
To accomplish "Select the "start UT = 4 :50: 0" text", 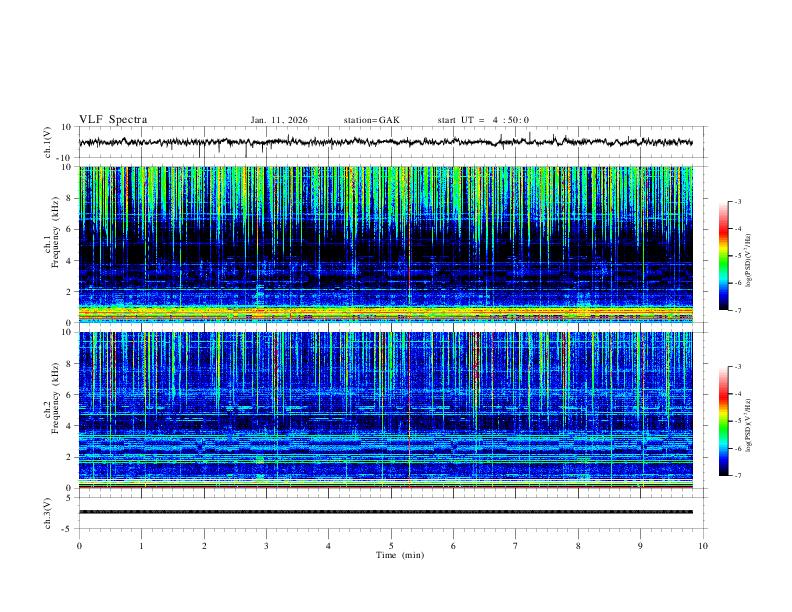I will coord(483,120).
